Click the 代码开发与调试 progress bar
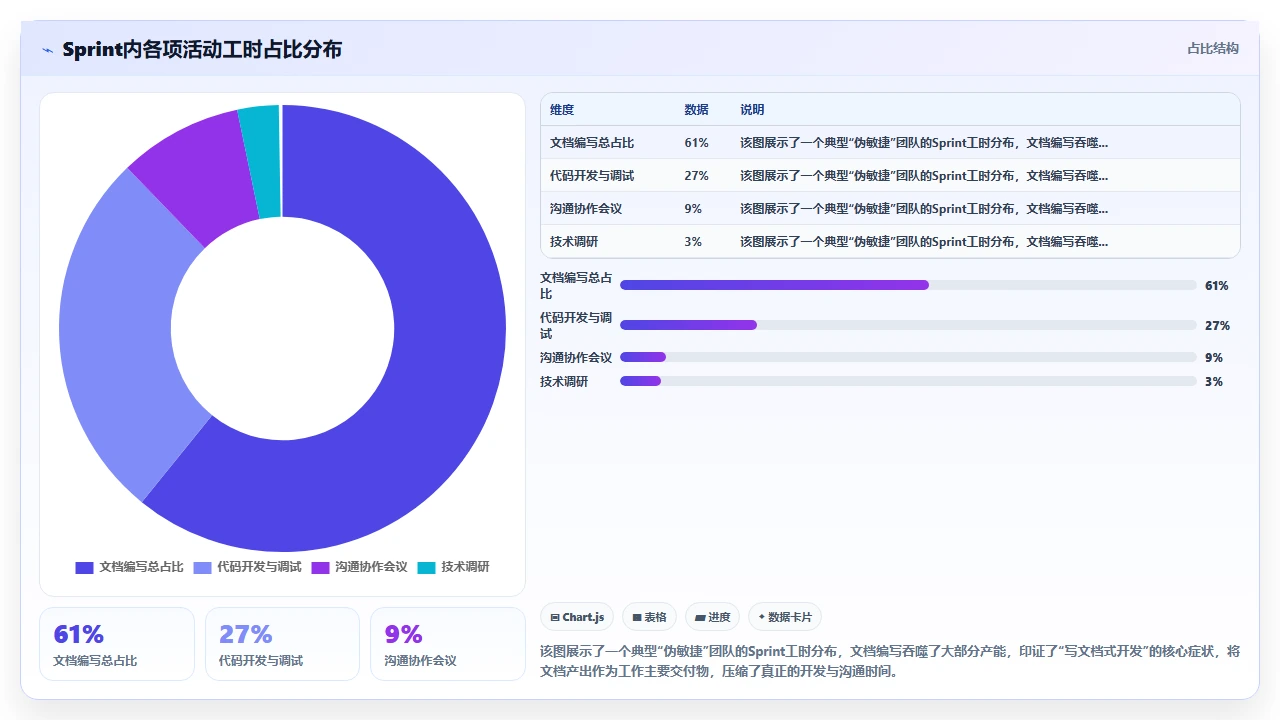 [908, 325]
